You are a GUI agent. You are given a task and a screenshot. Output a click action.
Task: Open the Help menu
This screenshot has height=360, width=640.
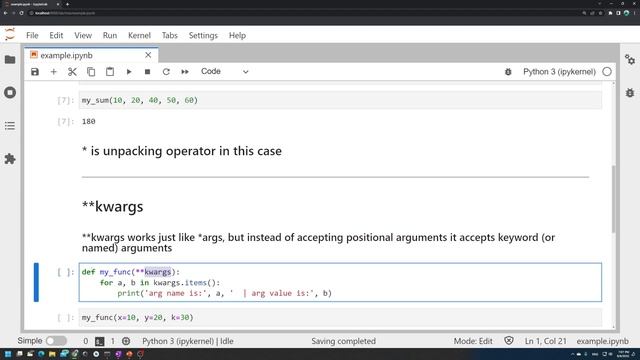pos(237,36)
